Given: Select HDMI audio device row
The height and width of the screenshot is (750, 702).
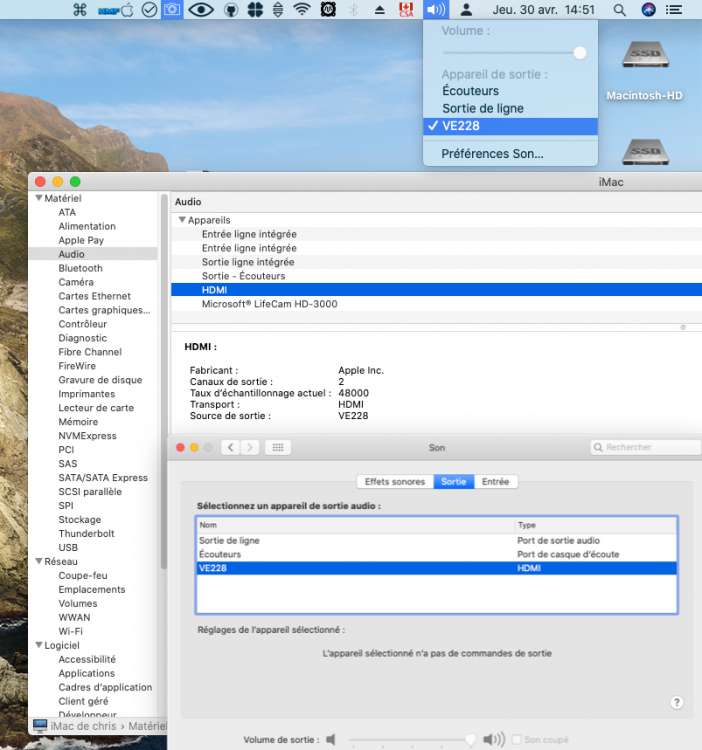Looking at the screenshot, I should coord(436,290).
